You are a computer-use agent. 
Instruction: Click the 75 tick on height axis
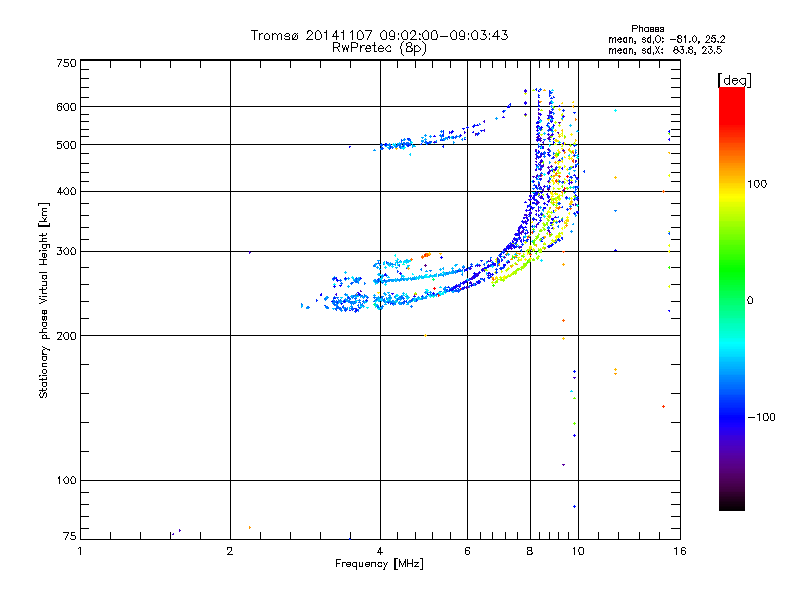(68, 534)
